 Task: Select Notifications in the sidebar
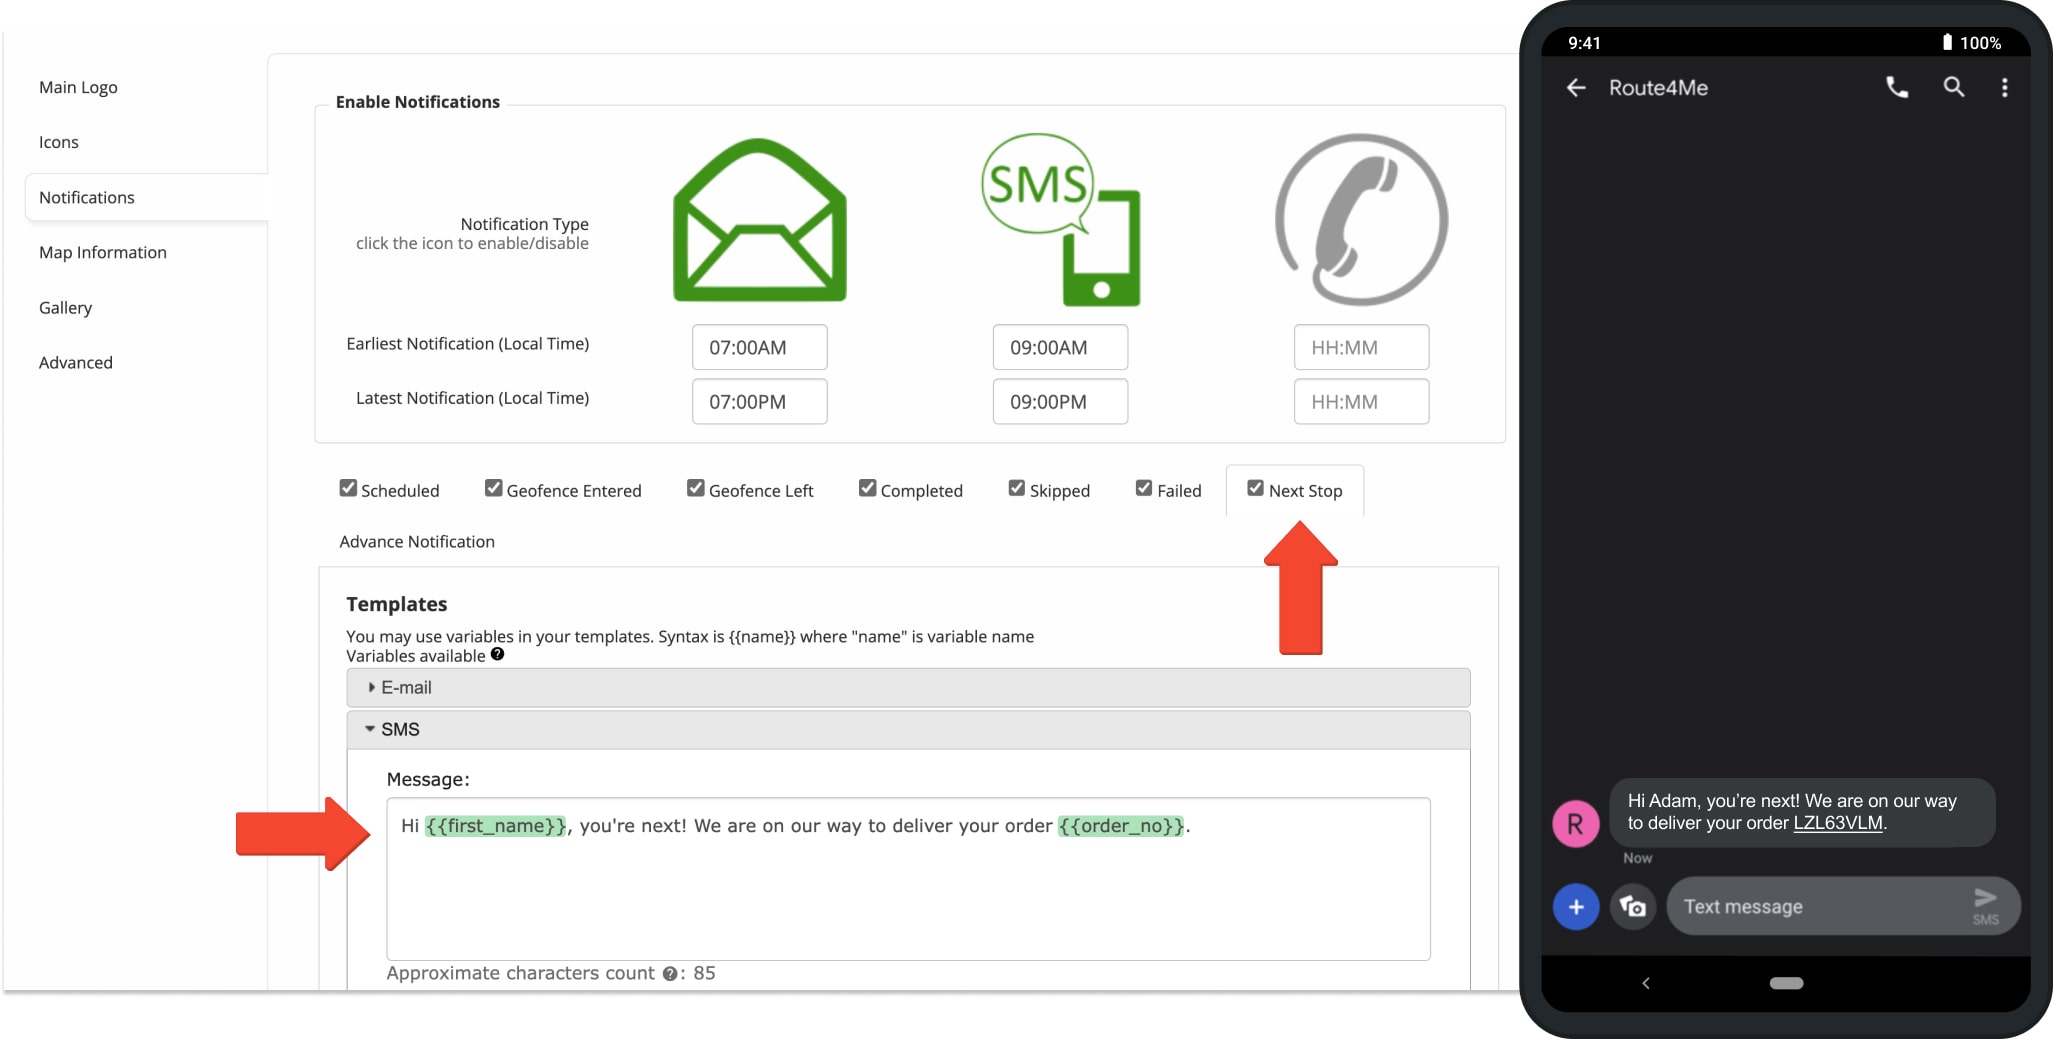146,198
